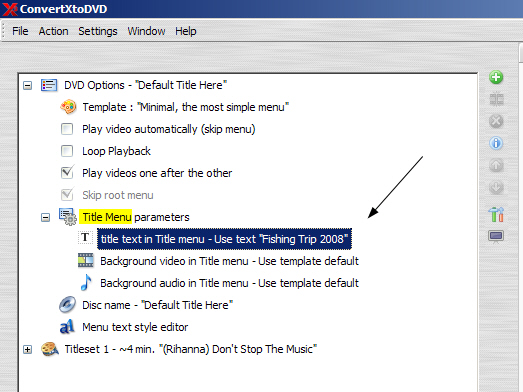Select Disc name "Default Title Here" row

[157, 305]
